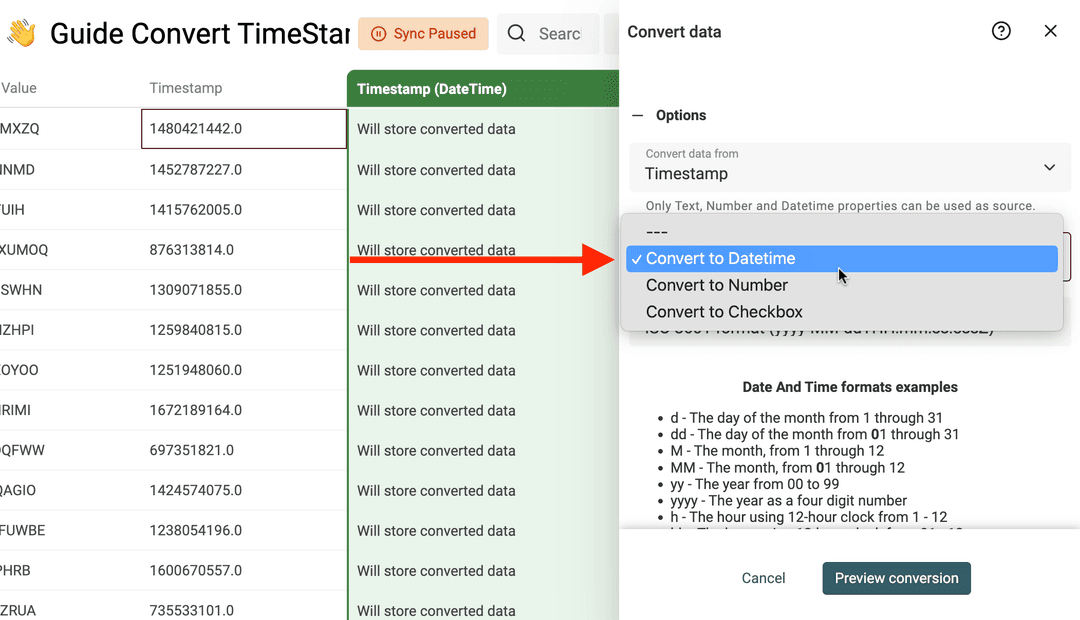Click the Cancel button
This screenshot has width=1080, height=620.
763,578
